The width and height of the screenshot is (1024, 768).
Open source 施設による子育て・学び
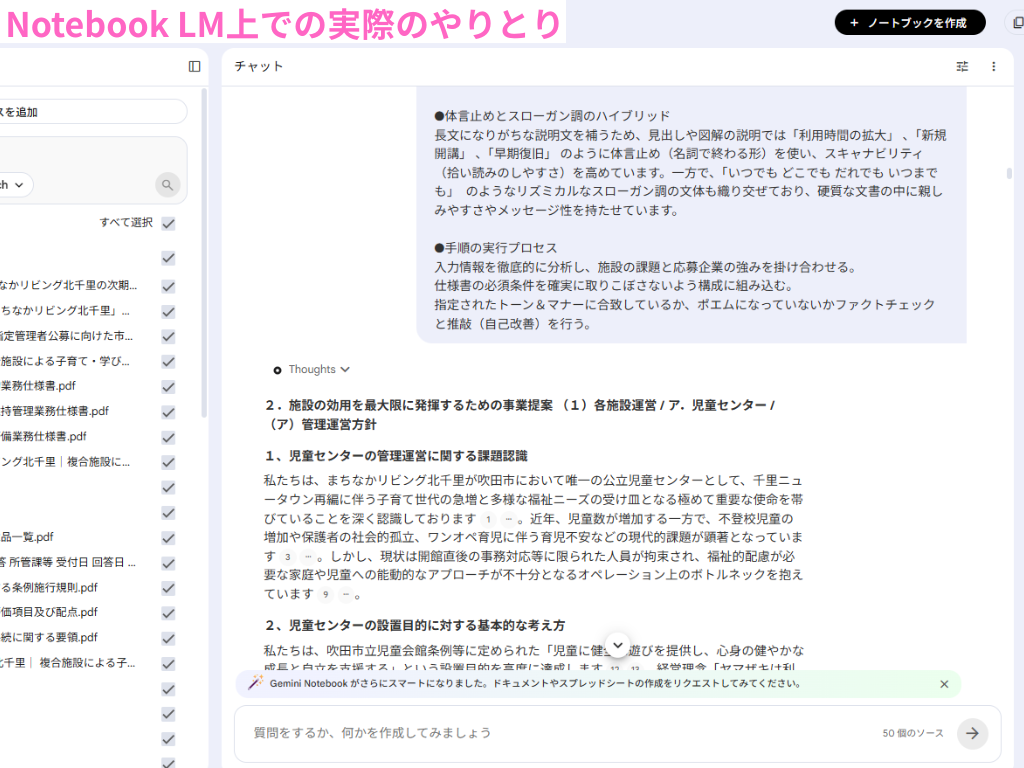point(65,361)
